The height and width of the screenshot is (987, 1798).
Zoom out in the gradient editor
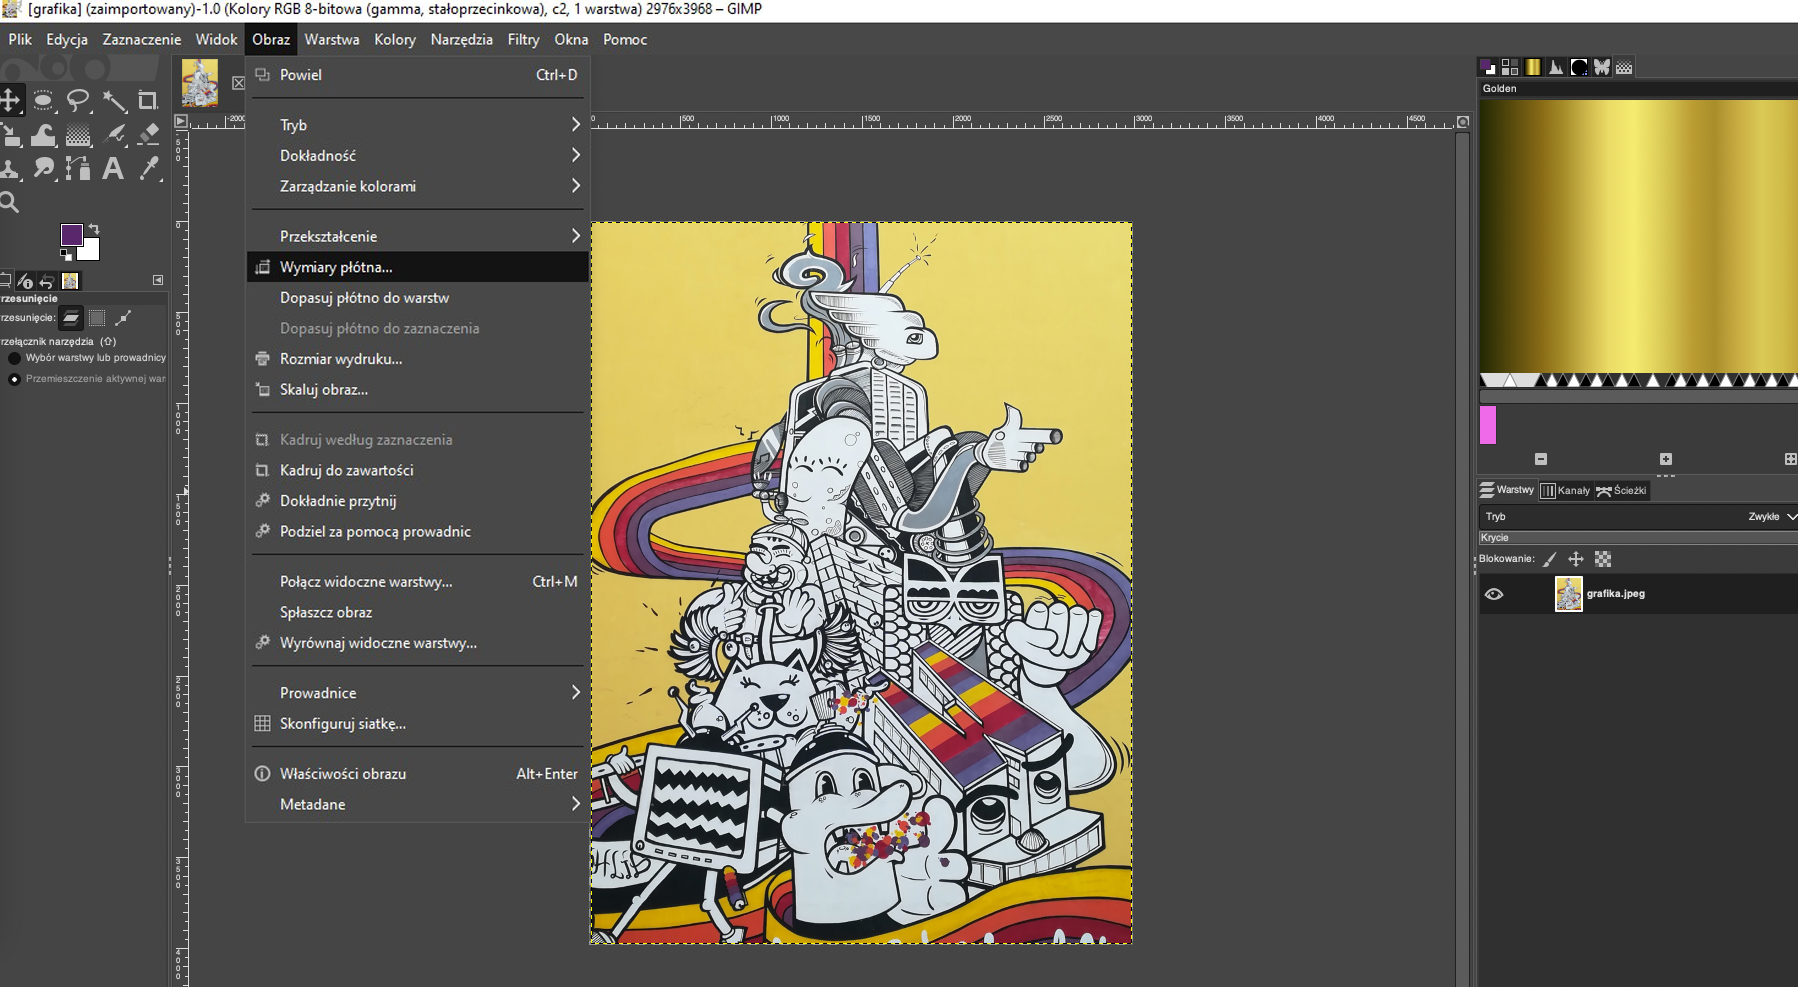(1541, 459)
